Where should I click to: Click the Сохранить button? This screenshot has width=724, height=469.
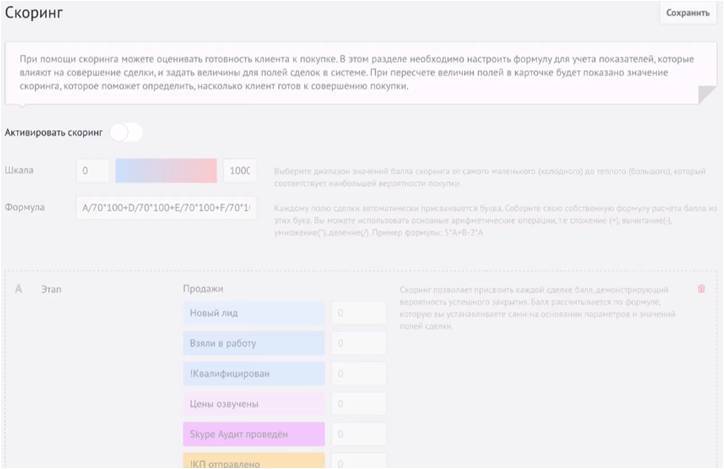pos(687,13)
